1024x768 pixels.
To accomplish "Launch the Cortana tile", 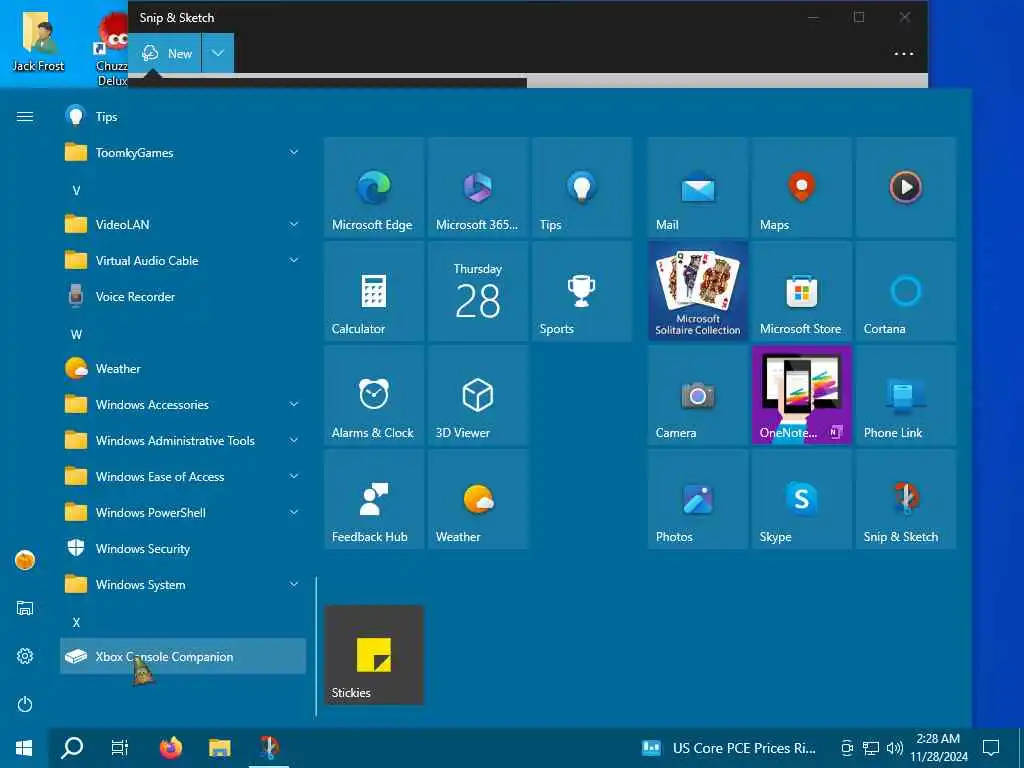I will point(905,291).
